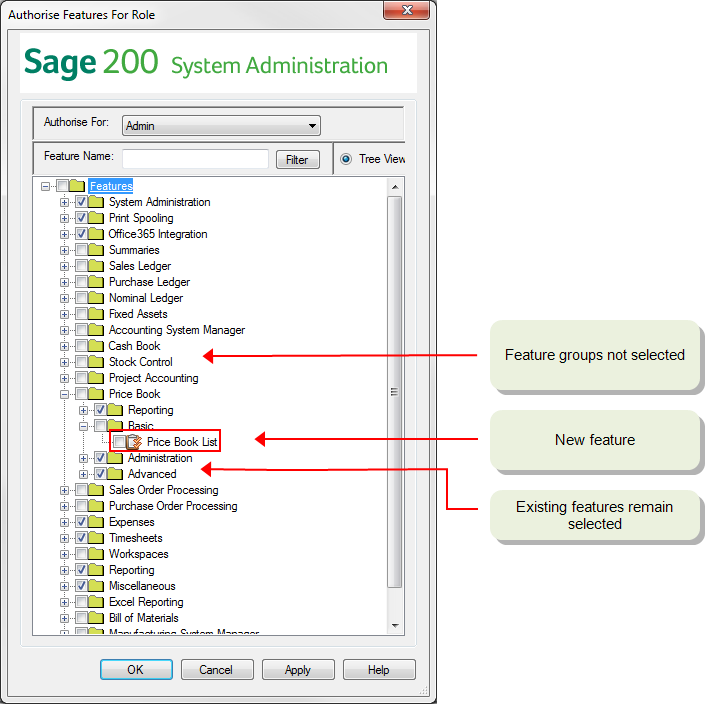715x704 pixels.
Task: Click the Excel Reporting folder icon
Action: tap(96, 602)
